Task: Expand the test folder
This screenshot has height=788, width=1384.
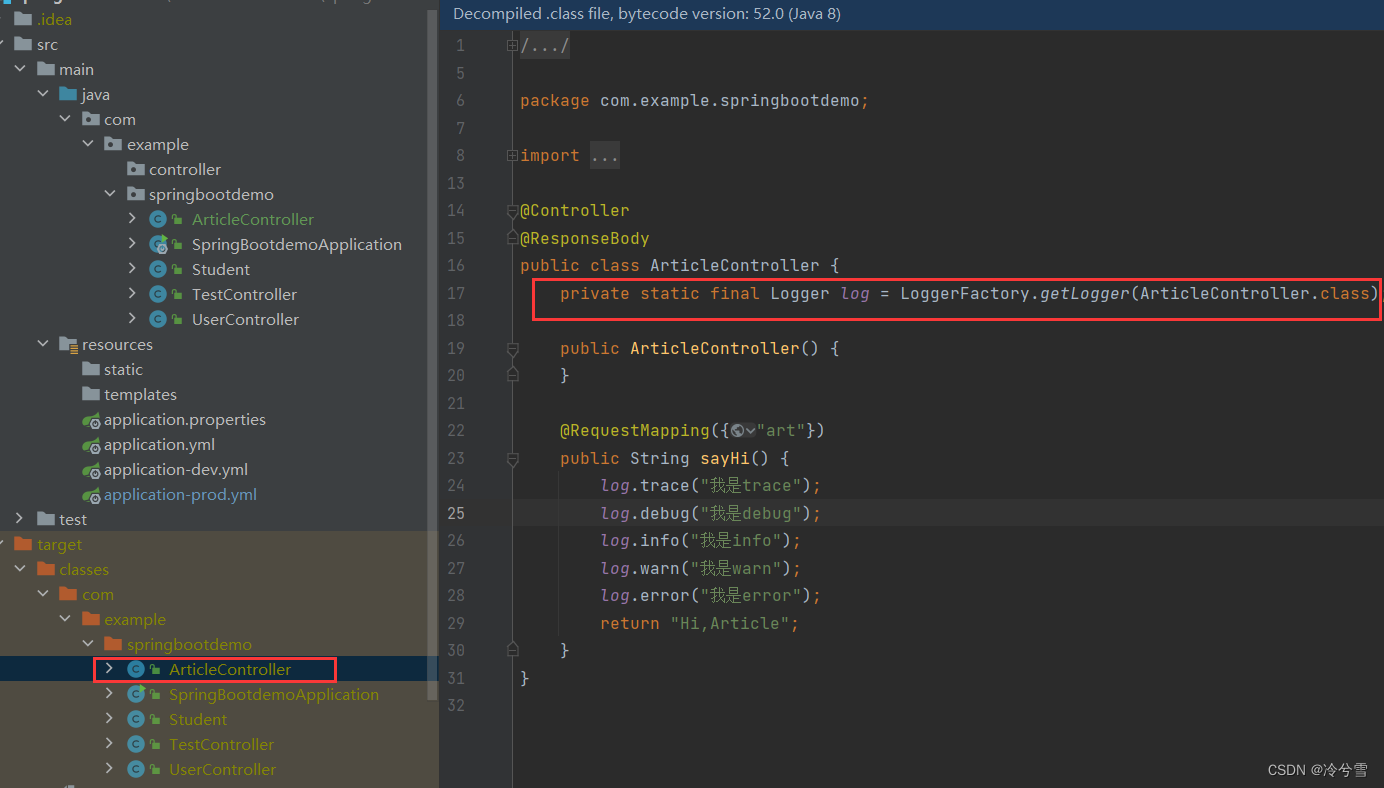Action: (20, 519)
